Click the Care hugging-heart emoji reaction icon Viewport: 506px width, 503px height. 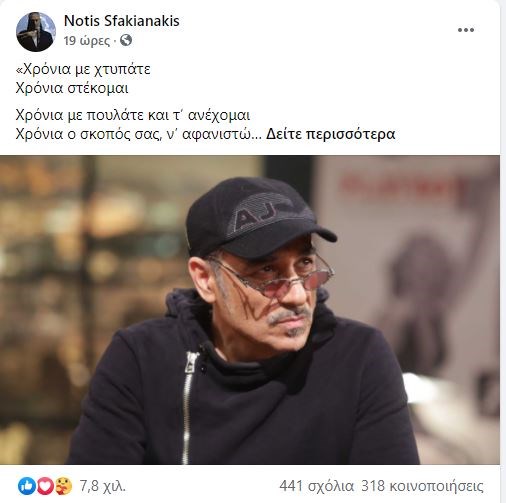pyautogui.click(x=63, y=486)
